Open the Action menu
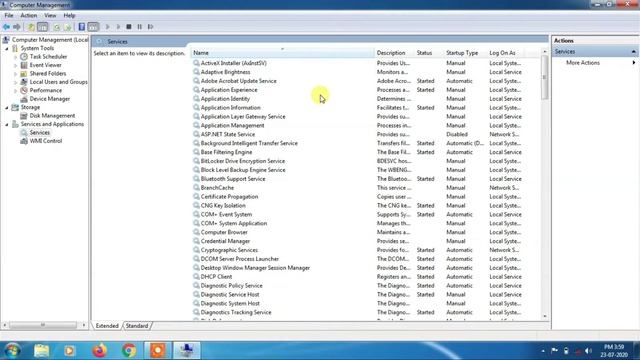 [29, 16]
